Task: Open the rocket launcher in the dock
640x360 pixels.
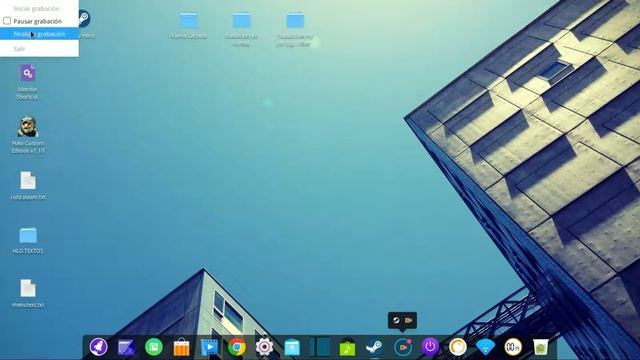Action: [98, 347]
